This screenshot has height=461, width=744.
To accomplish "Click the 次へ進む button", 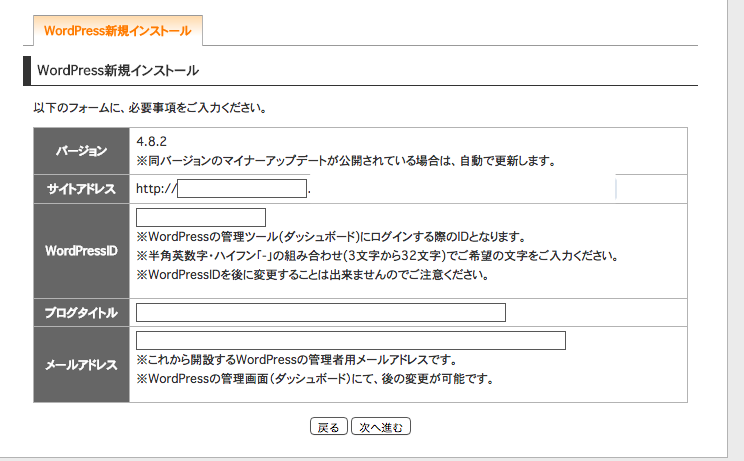I will click(381, 427).
